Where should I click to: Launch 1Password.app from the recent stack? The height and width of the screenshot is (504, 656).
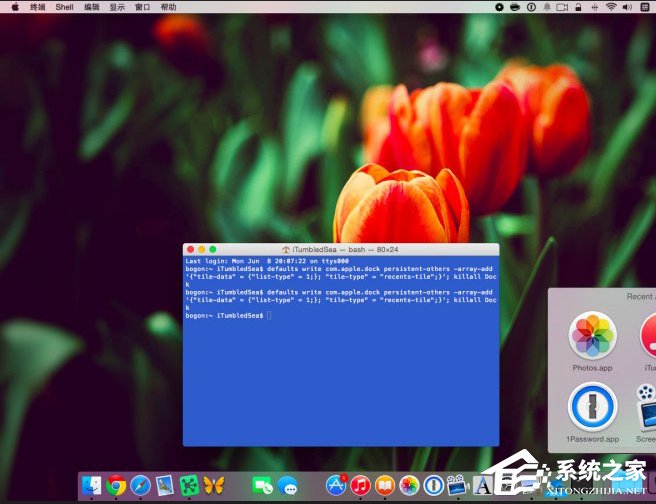(x=592, y=408)
